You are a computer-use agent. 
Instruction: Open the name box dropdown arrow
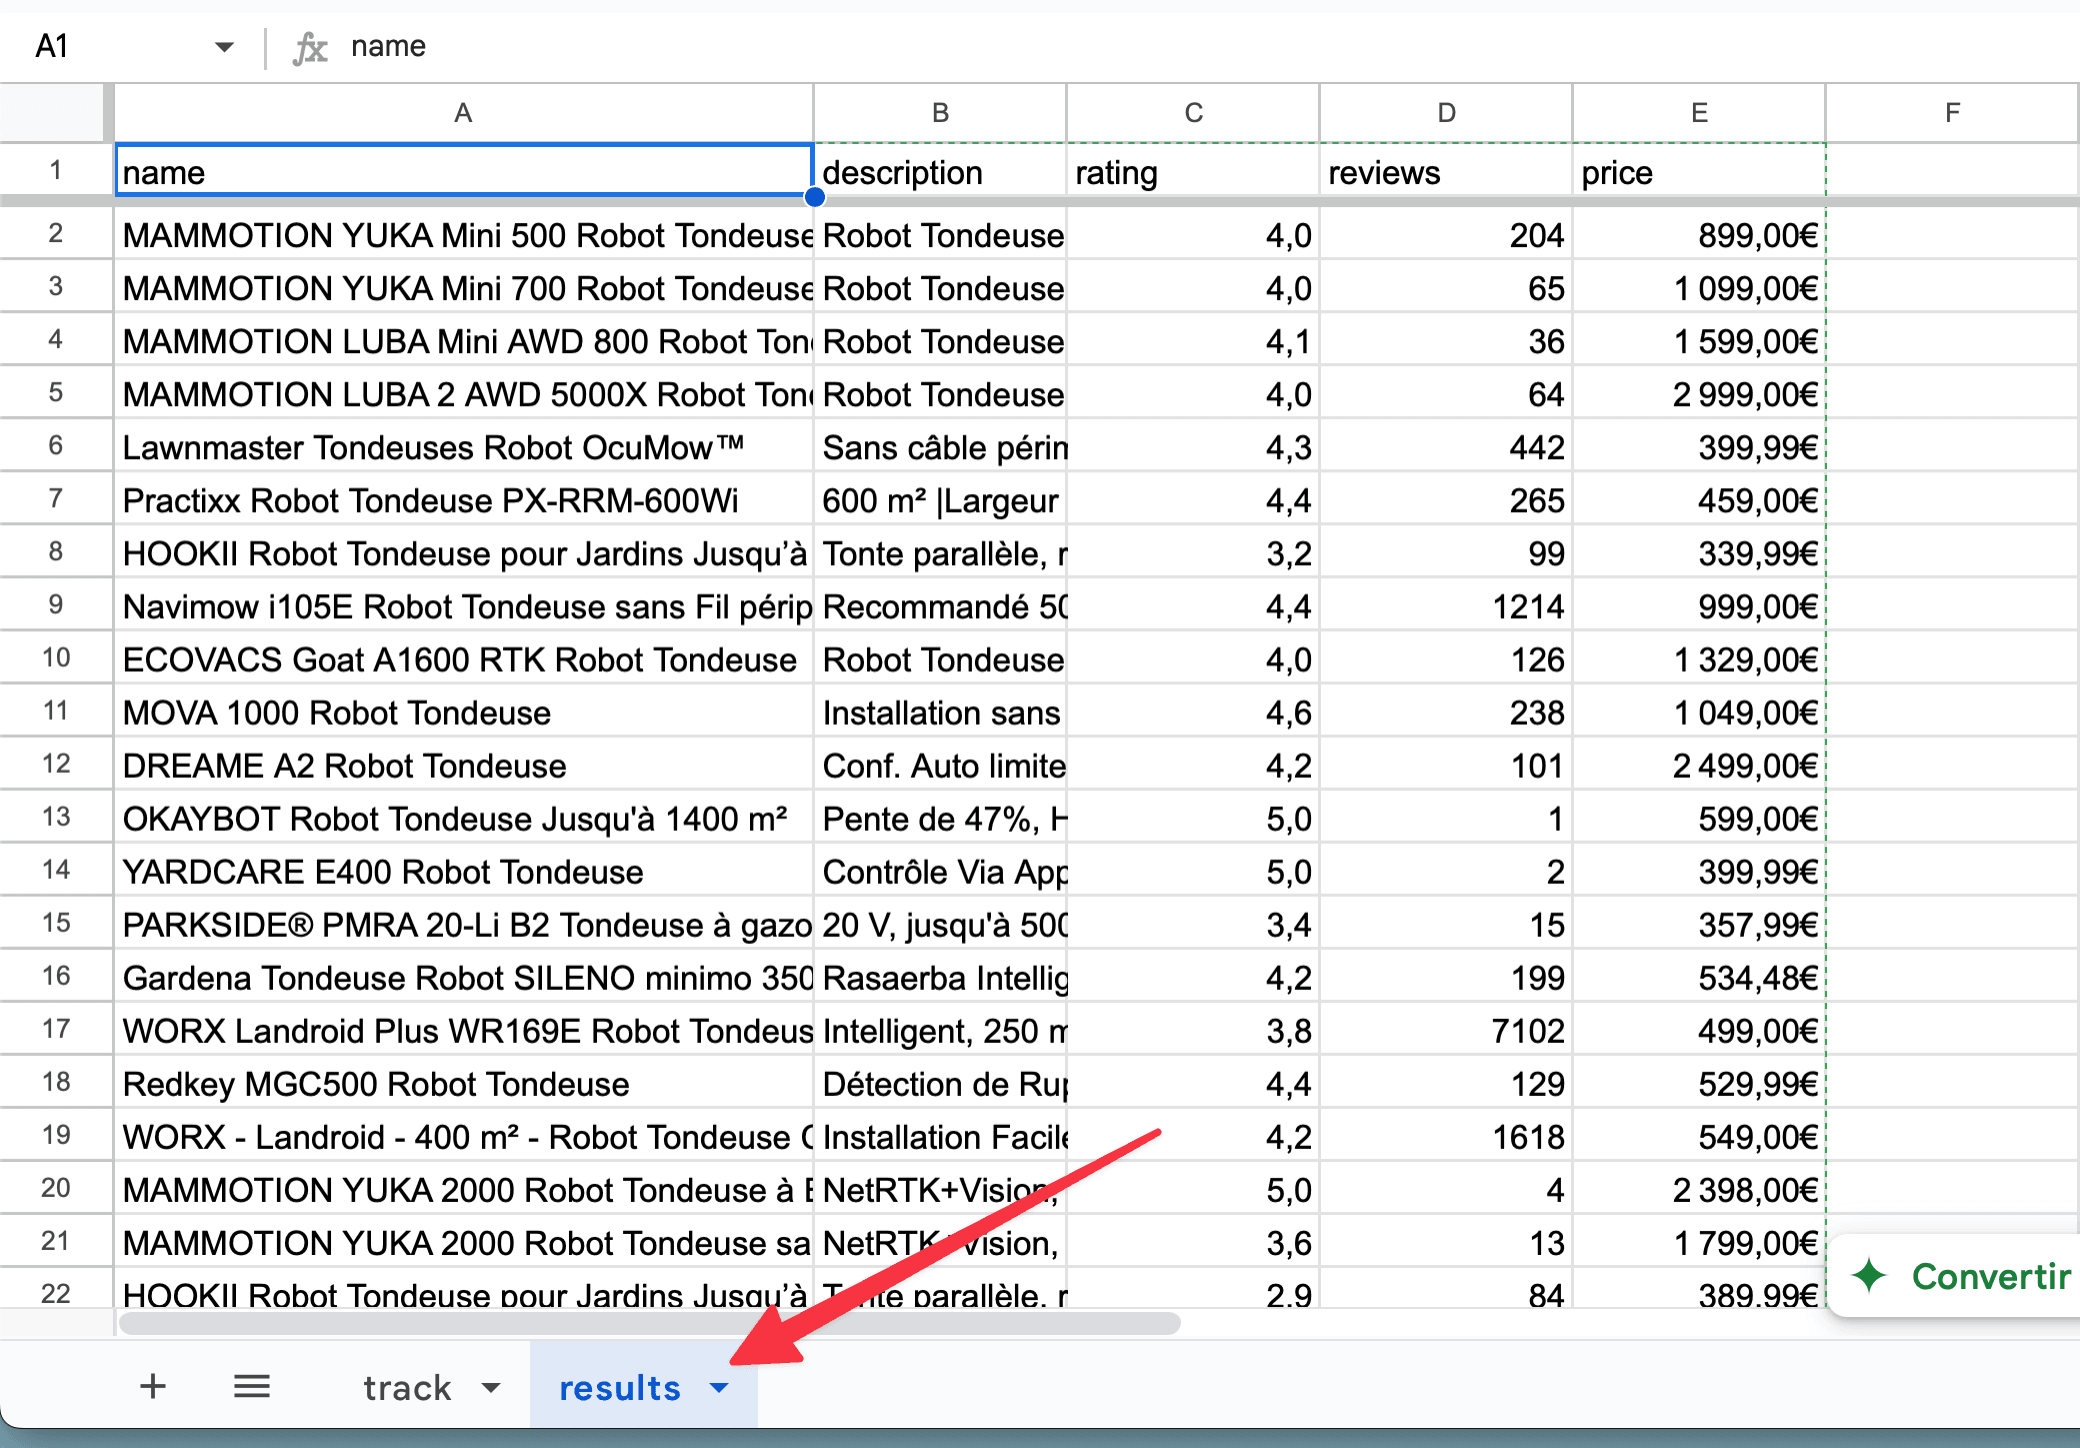pyautogui.click(x=224, y=47)
